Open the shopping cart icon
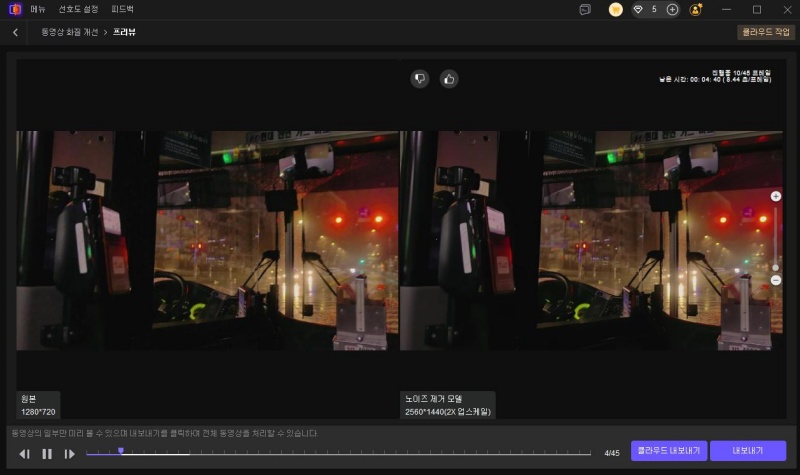The width and height of the screenshot is (800, 475). [x=616, y=9]
